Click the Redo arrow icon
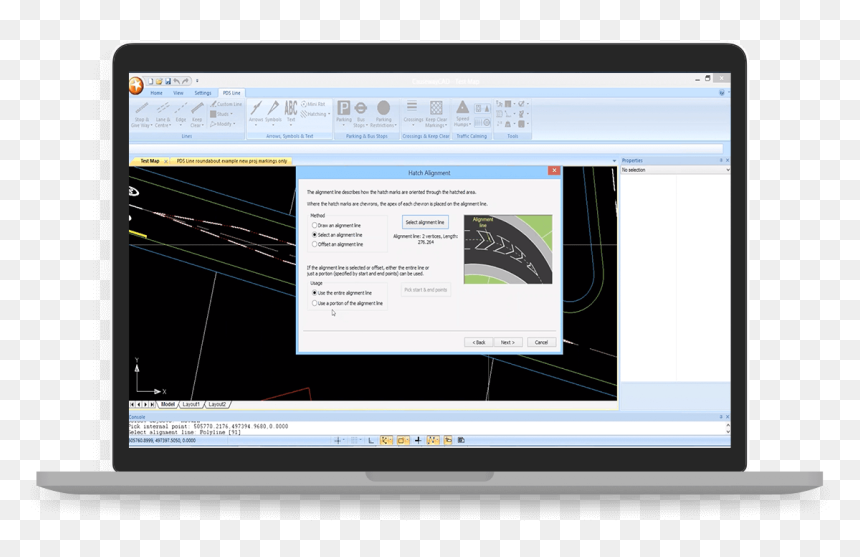 tap(185, 81)
